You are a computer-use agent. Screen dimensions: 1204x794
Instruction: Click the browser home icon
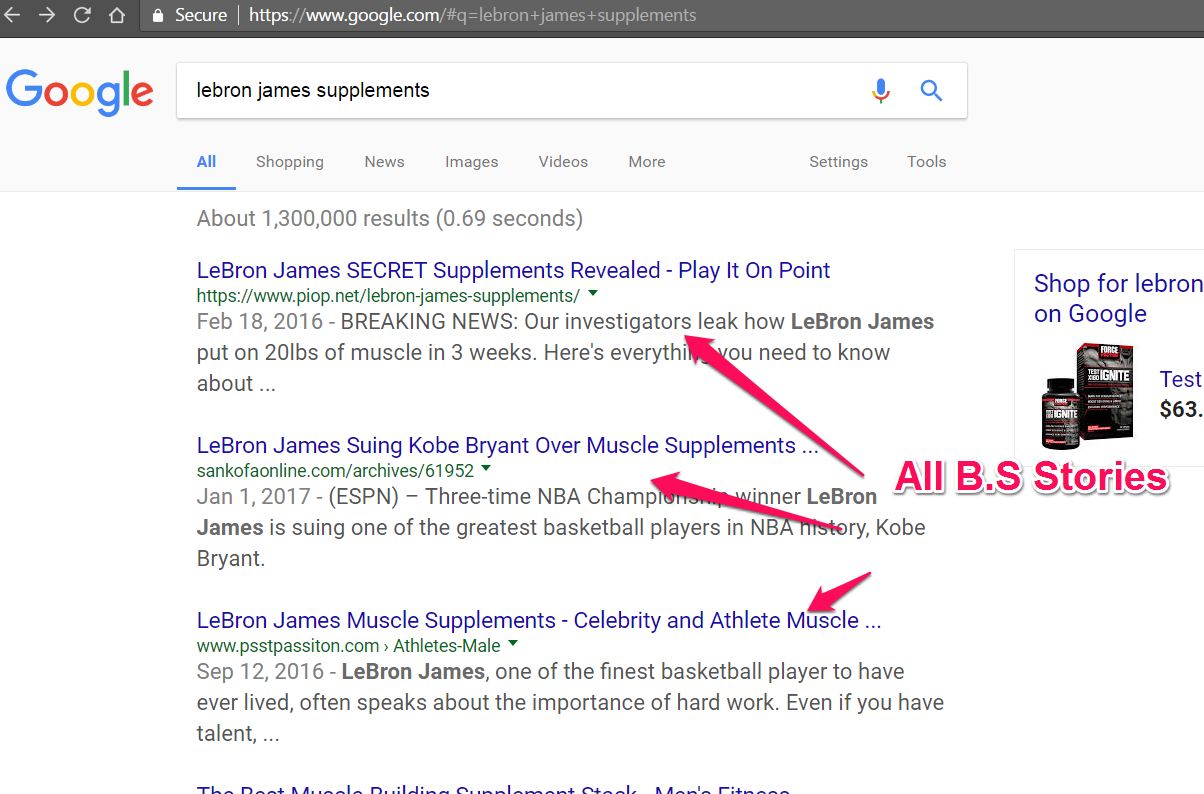click(x=116, y=15)
